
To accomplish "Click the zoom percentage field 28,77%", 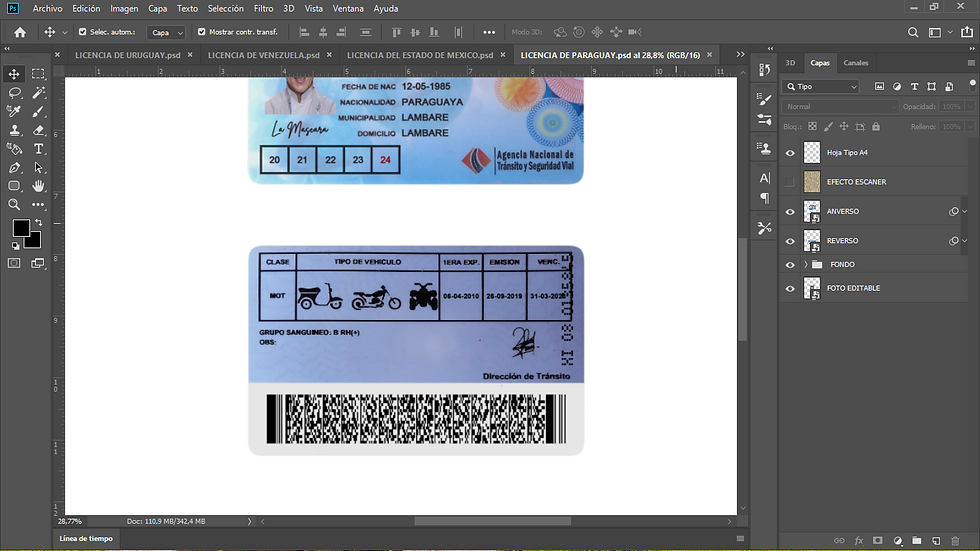I will (70, 521).
